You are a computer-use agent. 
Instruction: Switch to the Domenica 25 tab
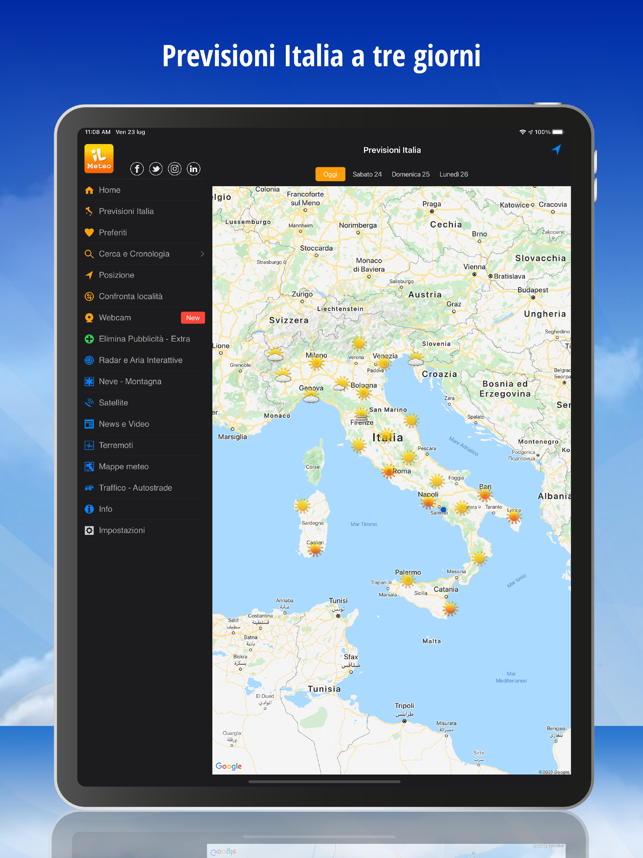tap(410, 174)
